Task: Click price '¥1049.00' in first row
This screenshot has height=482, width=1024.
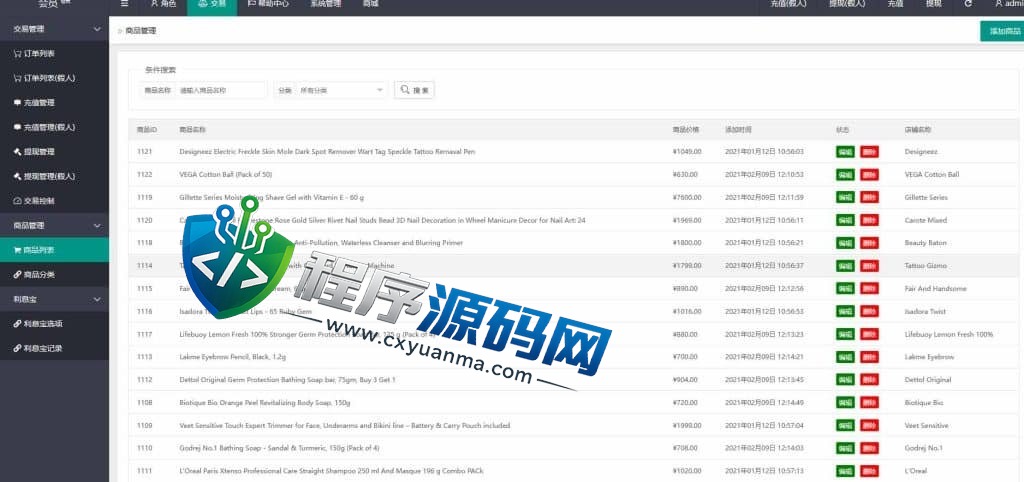Action: [686, 152]
